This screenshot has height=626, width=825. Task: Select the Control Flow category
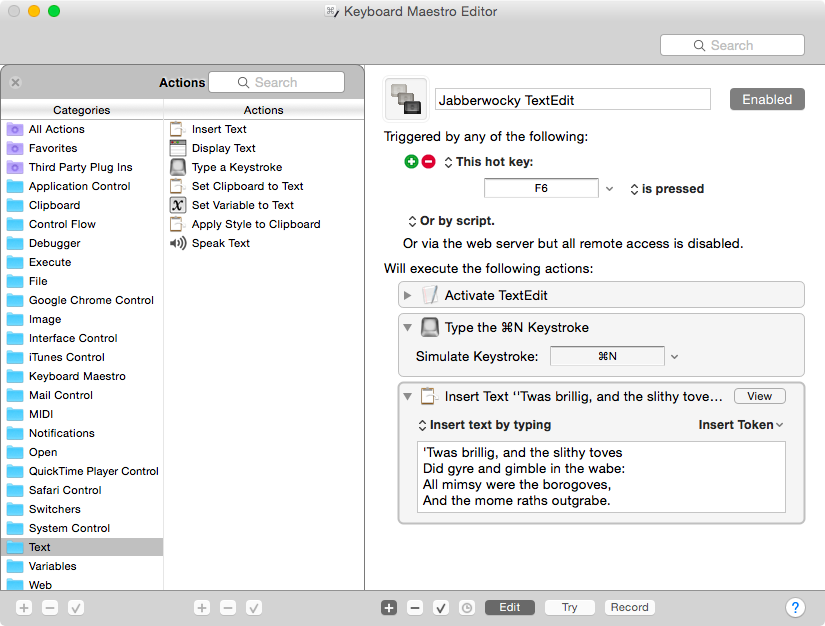(82, 224)
